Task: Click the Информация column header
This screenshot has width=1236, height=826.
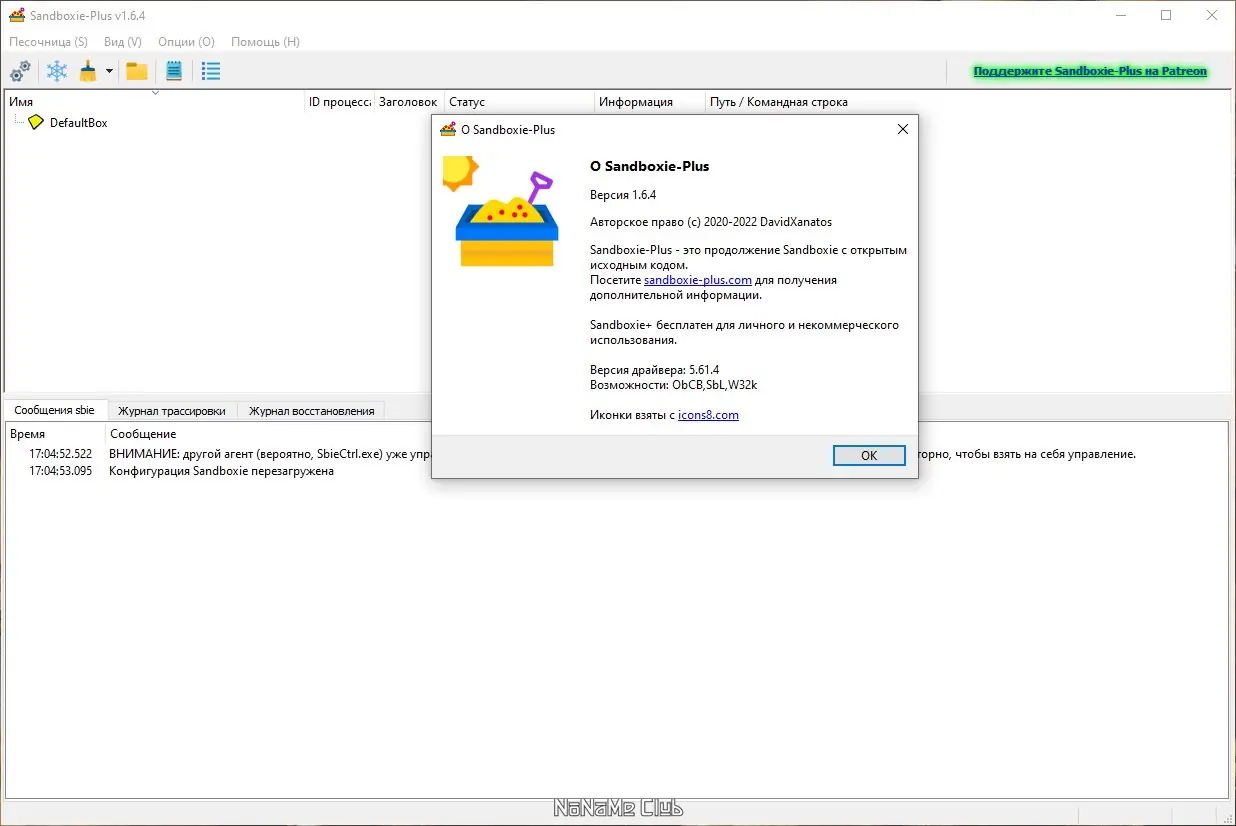Action: pos(649,102)
